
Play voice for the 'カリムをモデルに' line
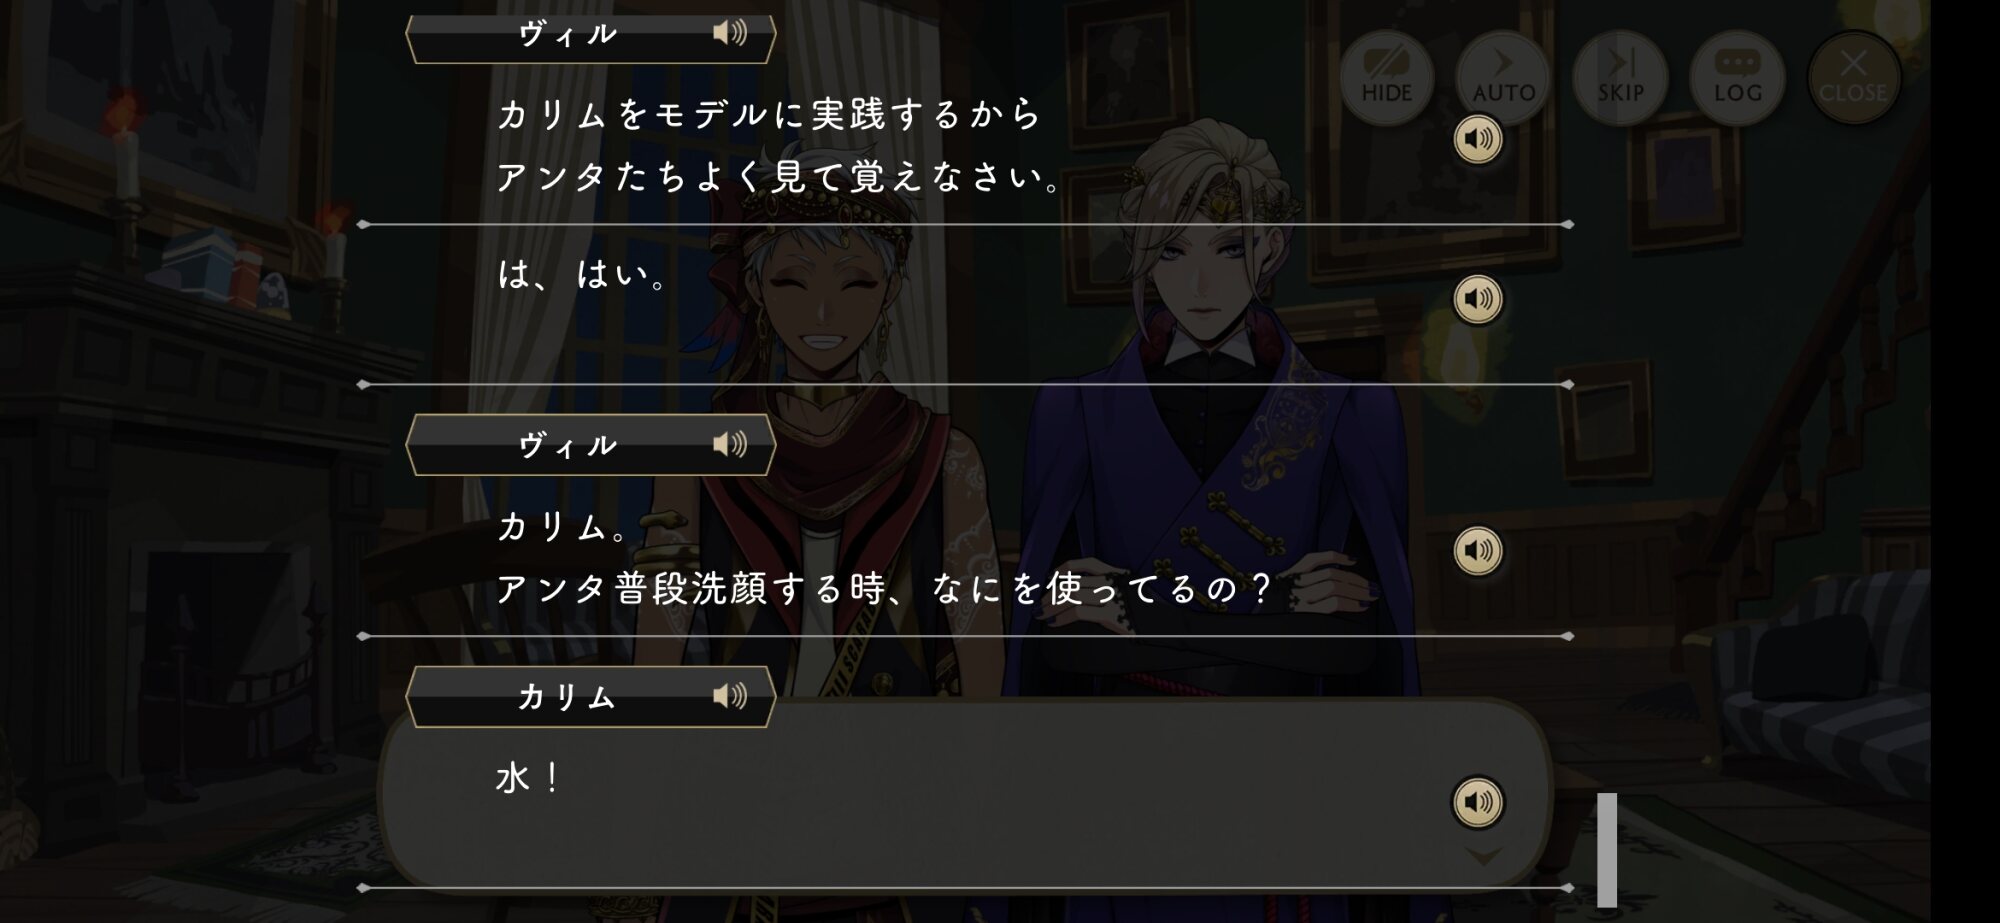point(1477,139)
